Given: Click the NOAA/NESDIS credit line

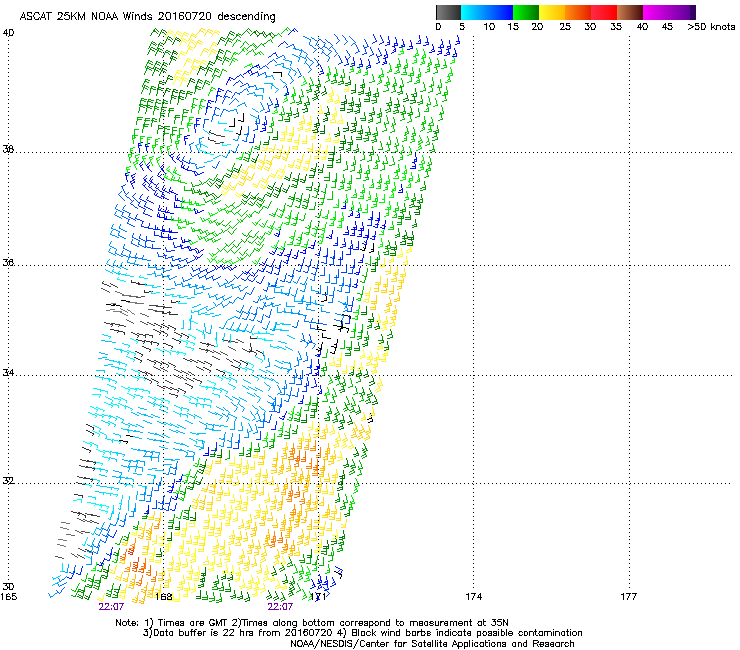Looking at the screenshot, I should click(x=432, y=644).
